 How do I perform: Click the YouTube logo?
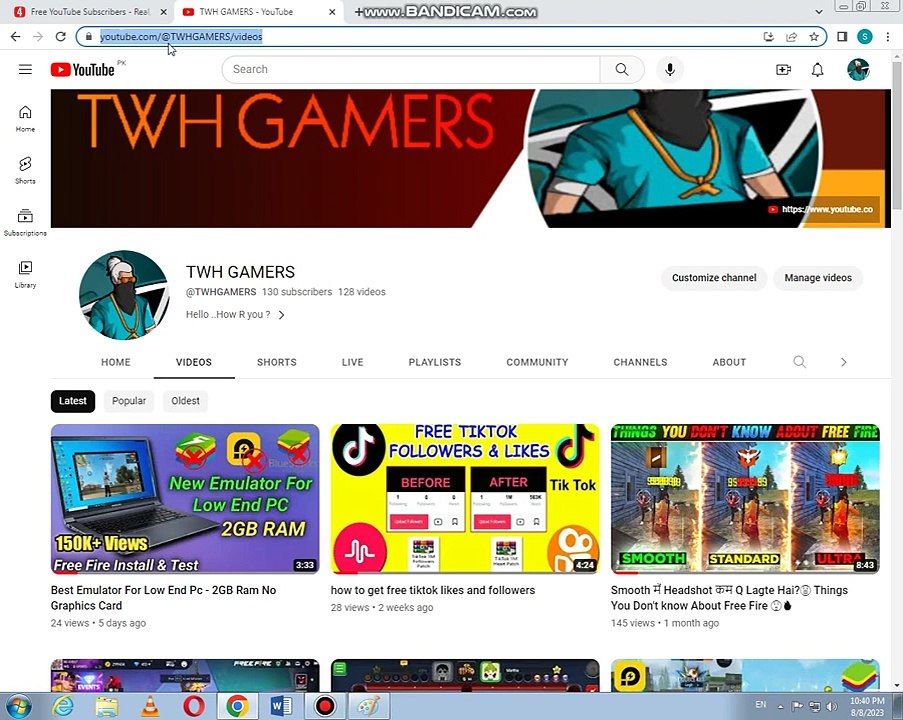pos(82,70)
